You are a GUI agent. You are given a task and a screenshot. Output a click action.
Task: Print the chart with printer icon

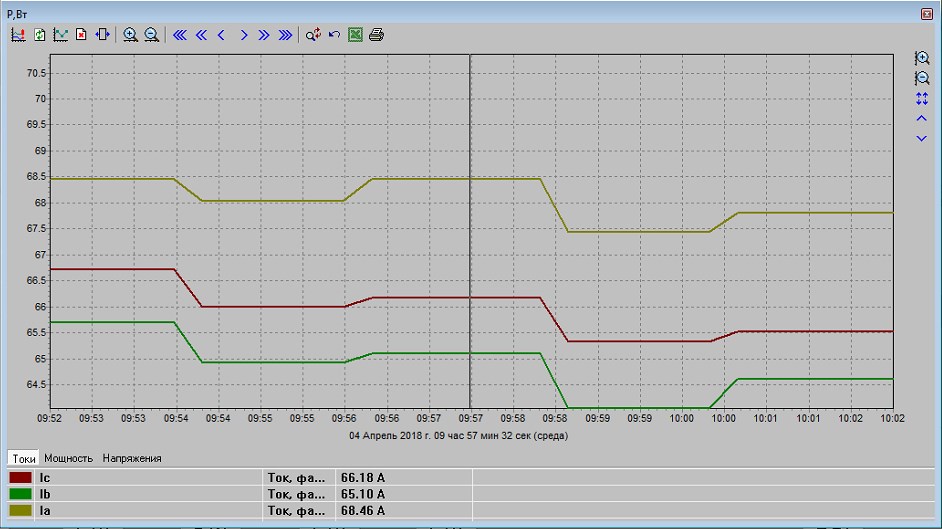[376, 35]
